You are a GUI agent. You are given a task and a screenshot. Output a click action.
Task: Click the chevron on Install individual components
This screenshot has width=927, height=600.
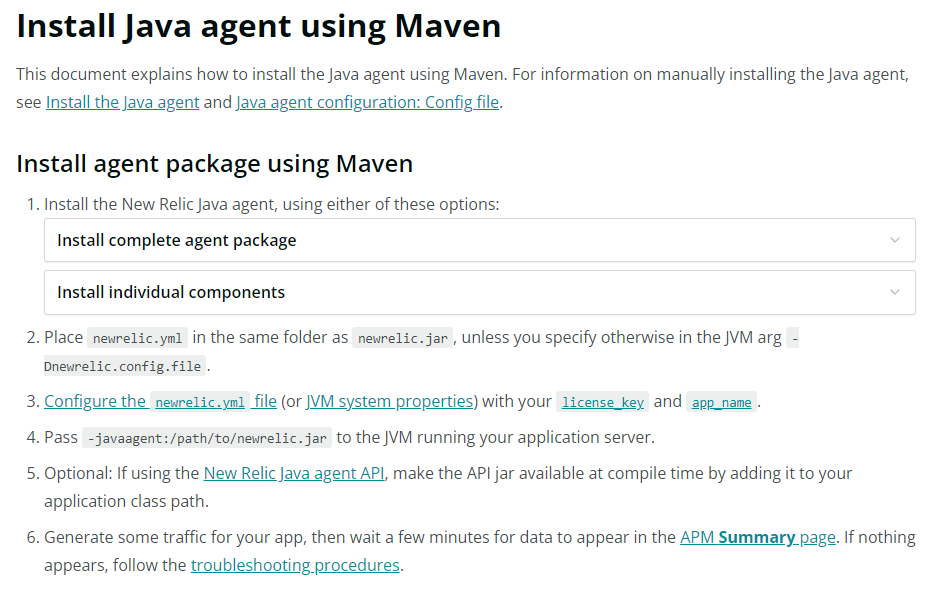pyautogui.click(x=894, y=292)
